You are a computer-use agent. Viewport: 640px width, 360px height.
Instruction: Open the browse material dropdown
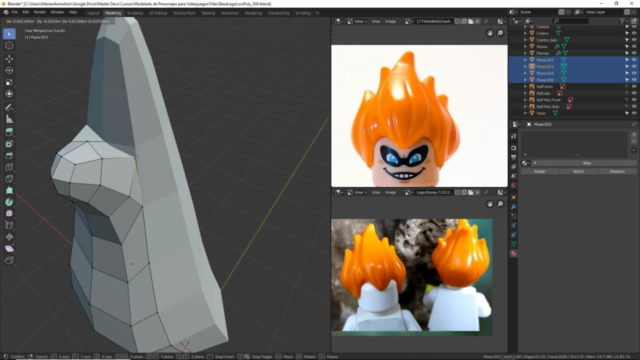point(526,163)
